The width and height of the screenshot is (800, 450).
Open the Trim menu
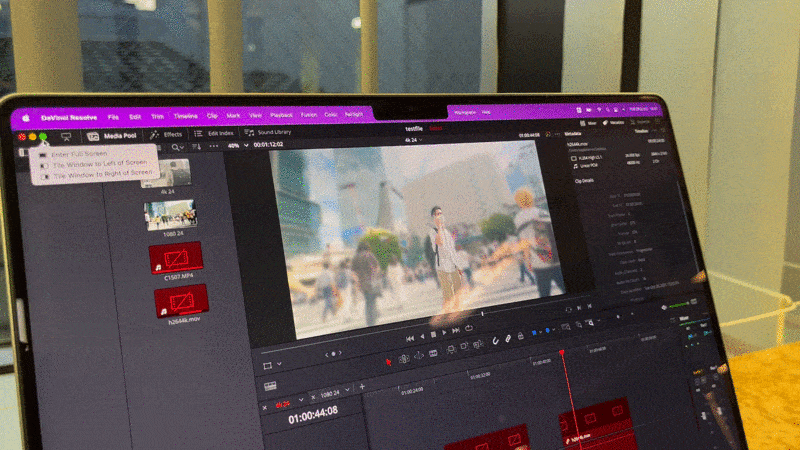click(157, 116)
